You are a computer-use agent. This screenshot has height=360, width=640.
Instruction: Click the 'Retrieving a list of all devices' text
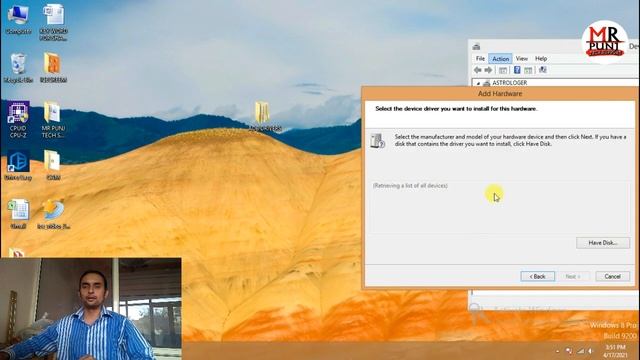410,186
